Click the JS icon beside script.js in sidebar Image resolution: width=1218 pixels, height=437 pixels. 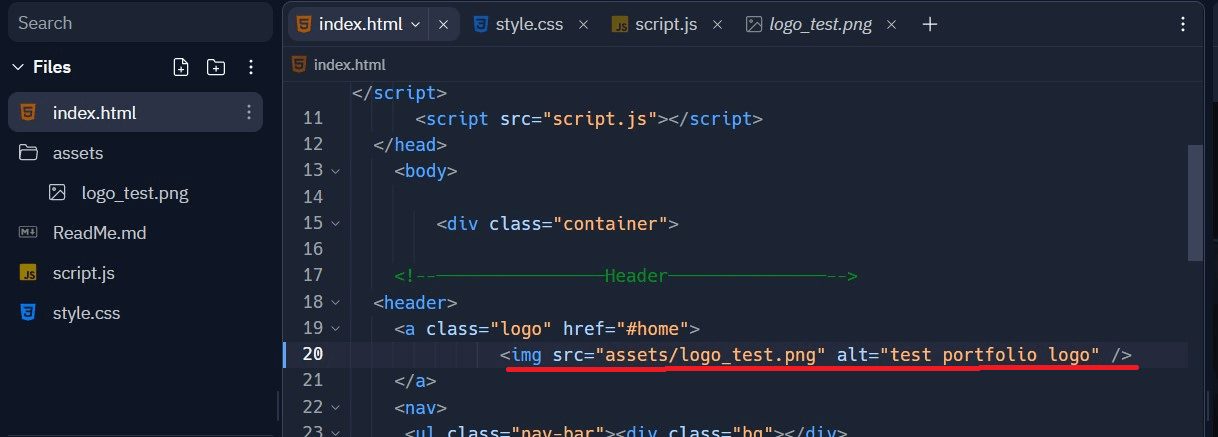(x=29, y=273)
